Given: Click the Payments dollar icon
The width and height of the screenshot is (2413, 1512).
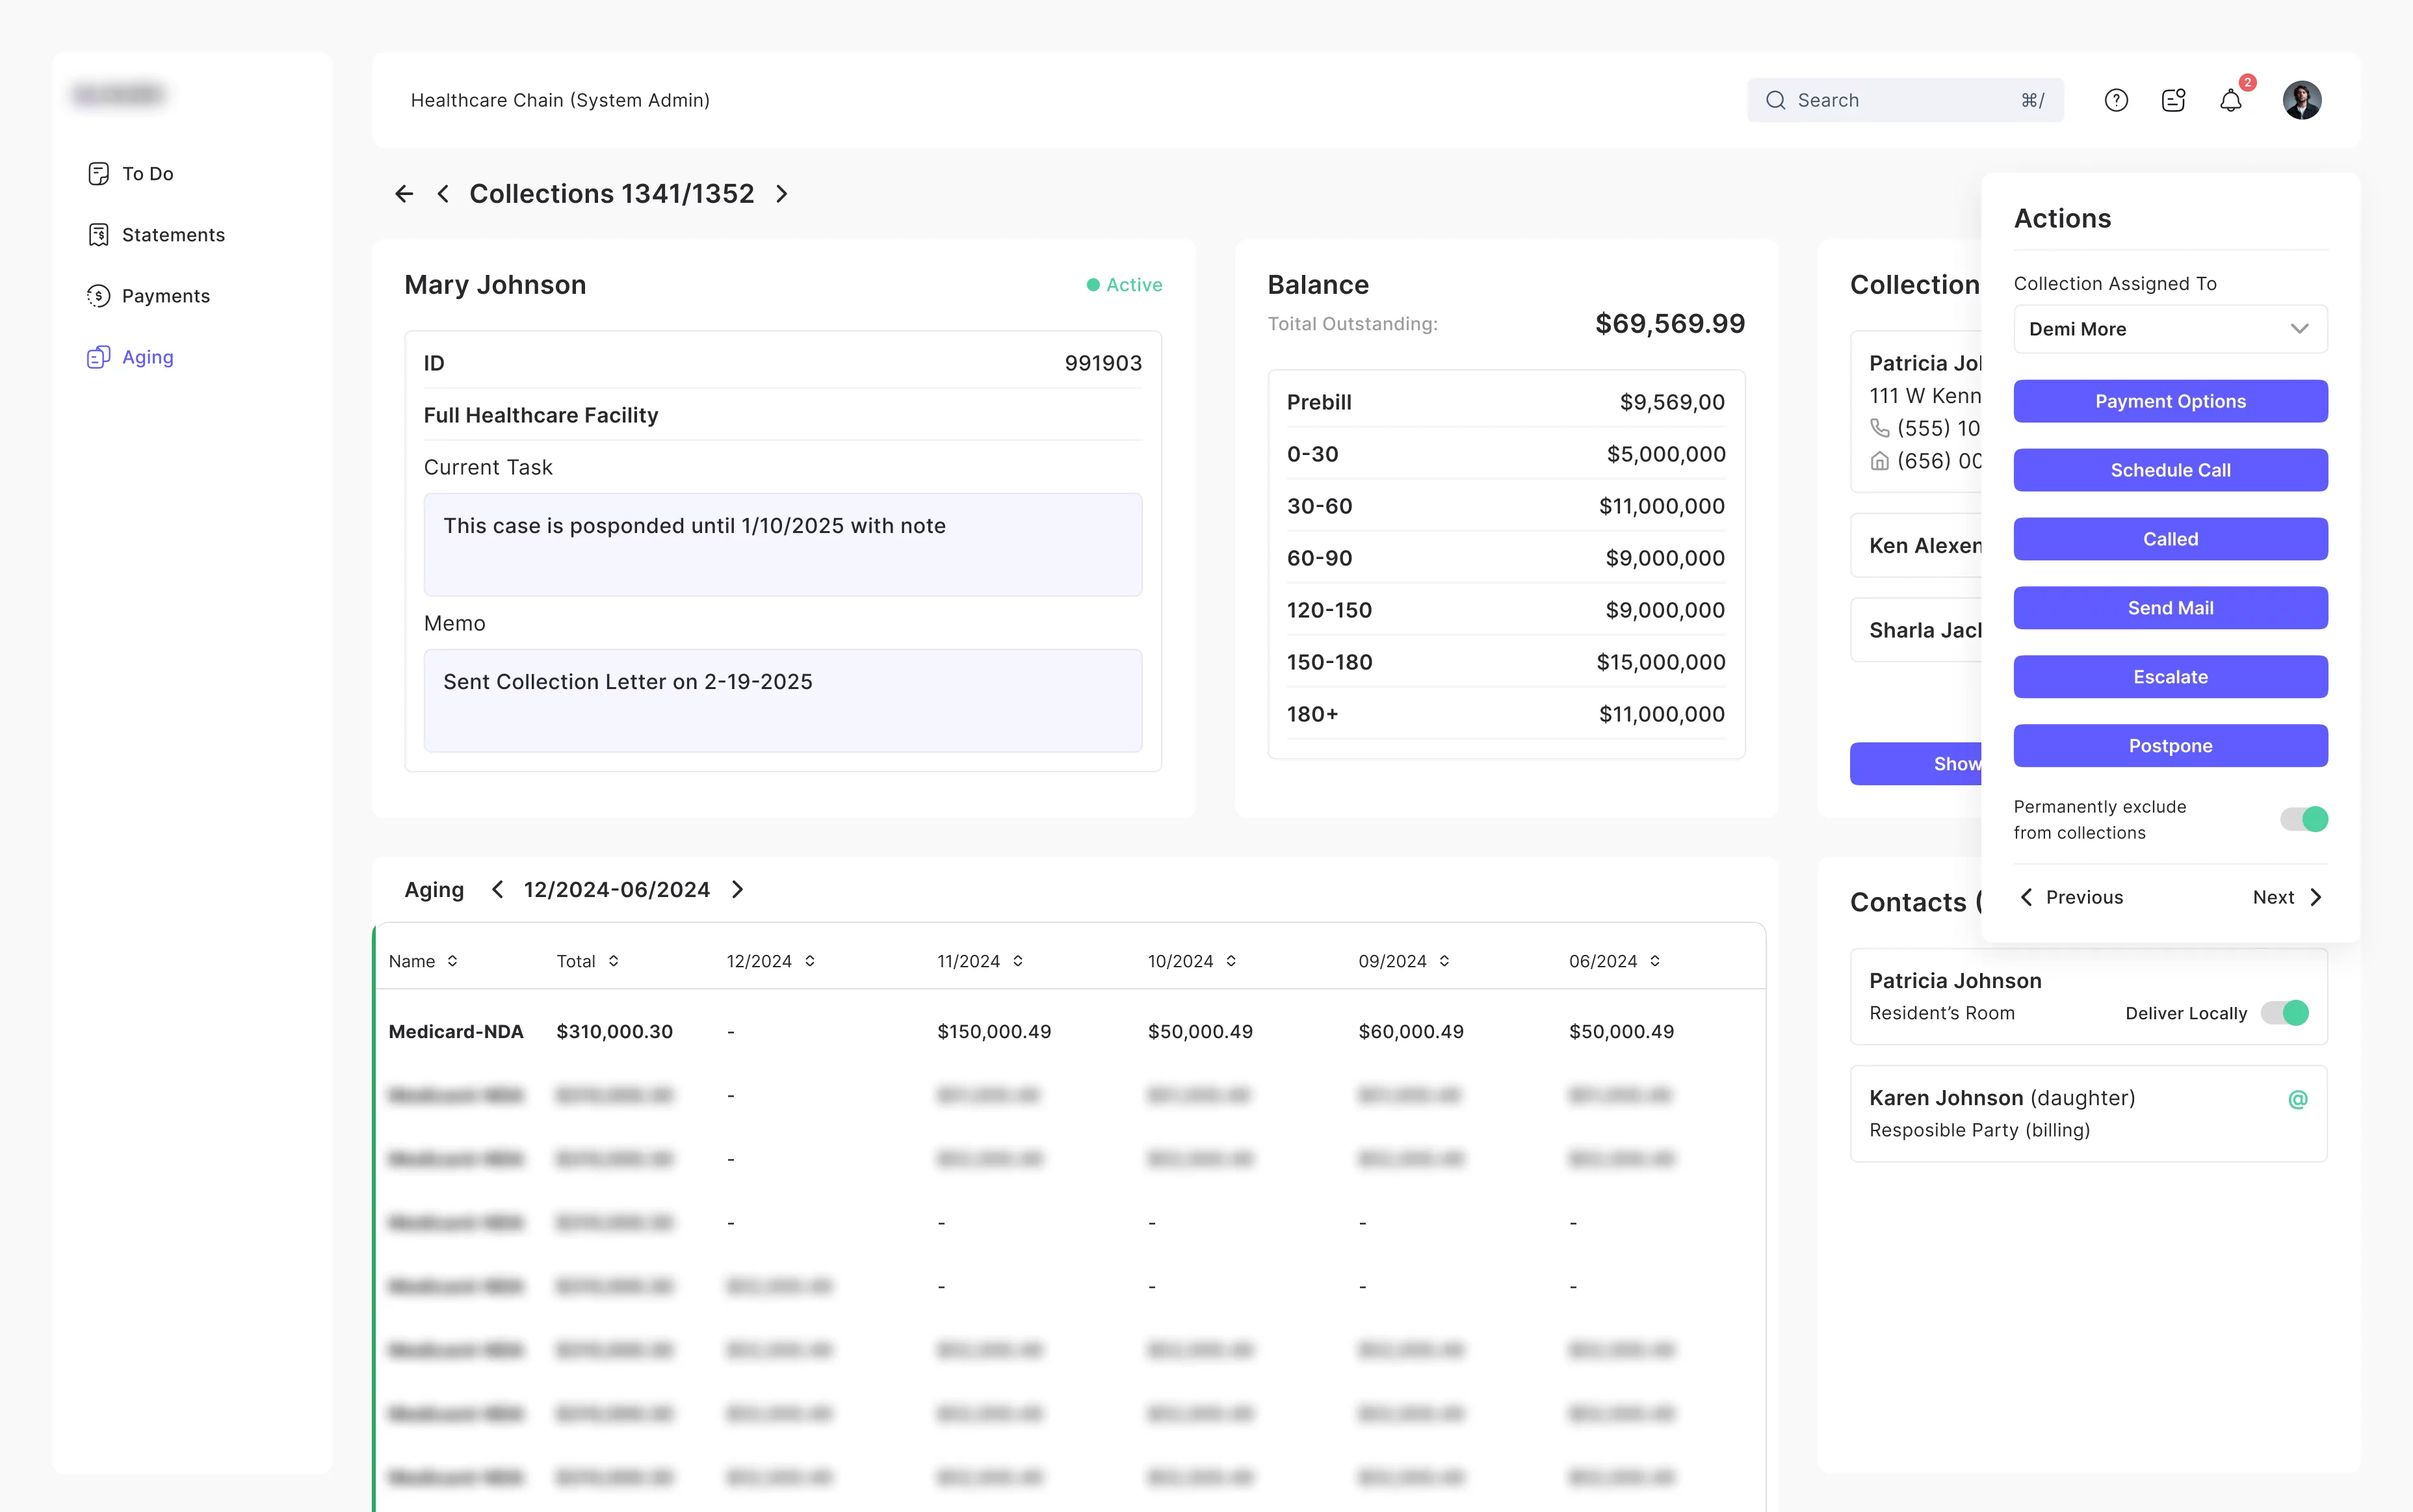Looking at the screenshot, I should pyautogui.click(x=98, y=296).
